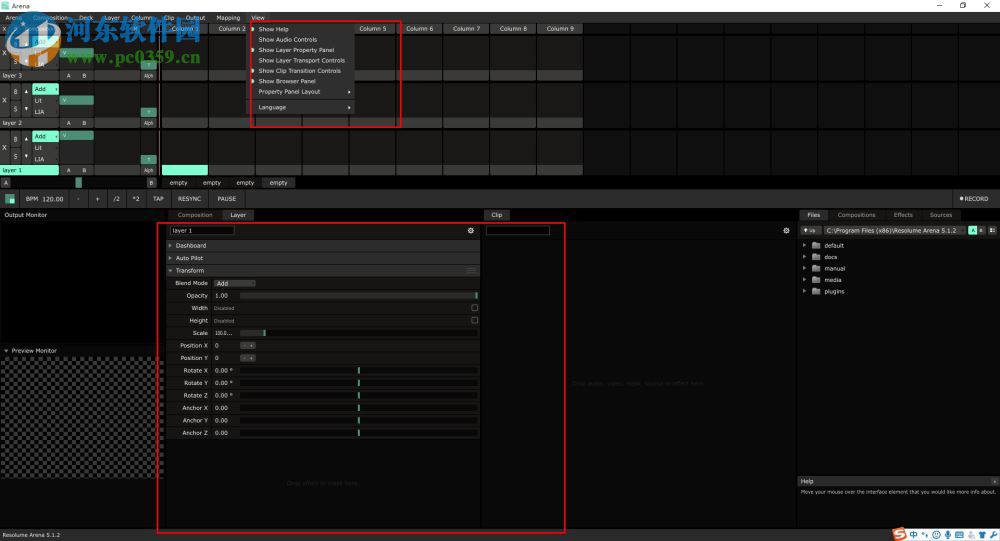Assign layer 2 to crossfader B
1000x541 pixels.
click(x=84, y=122)
